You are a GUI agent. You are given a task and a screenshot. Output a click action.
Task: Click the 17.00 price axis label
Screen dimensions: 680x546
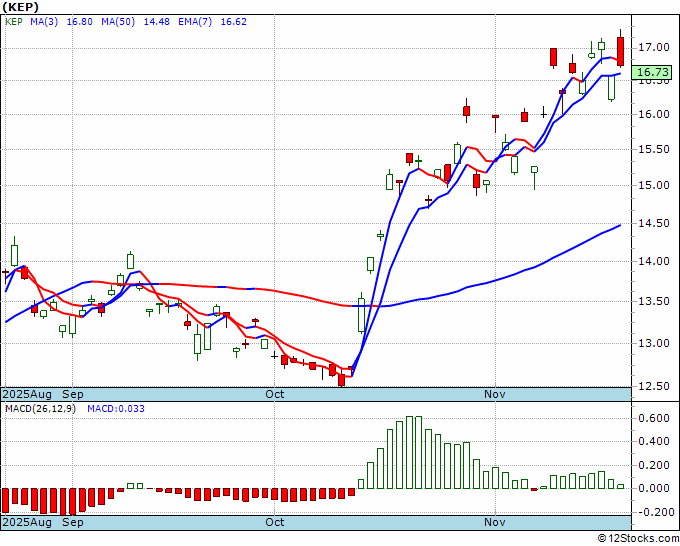coord(654,47)
